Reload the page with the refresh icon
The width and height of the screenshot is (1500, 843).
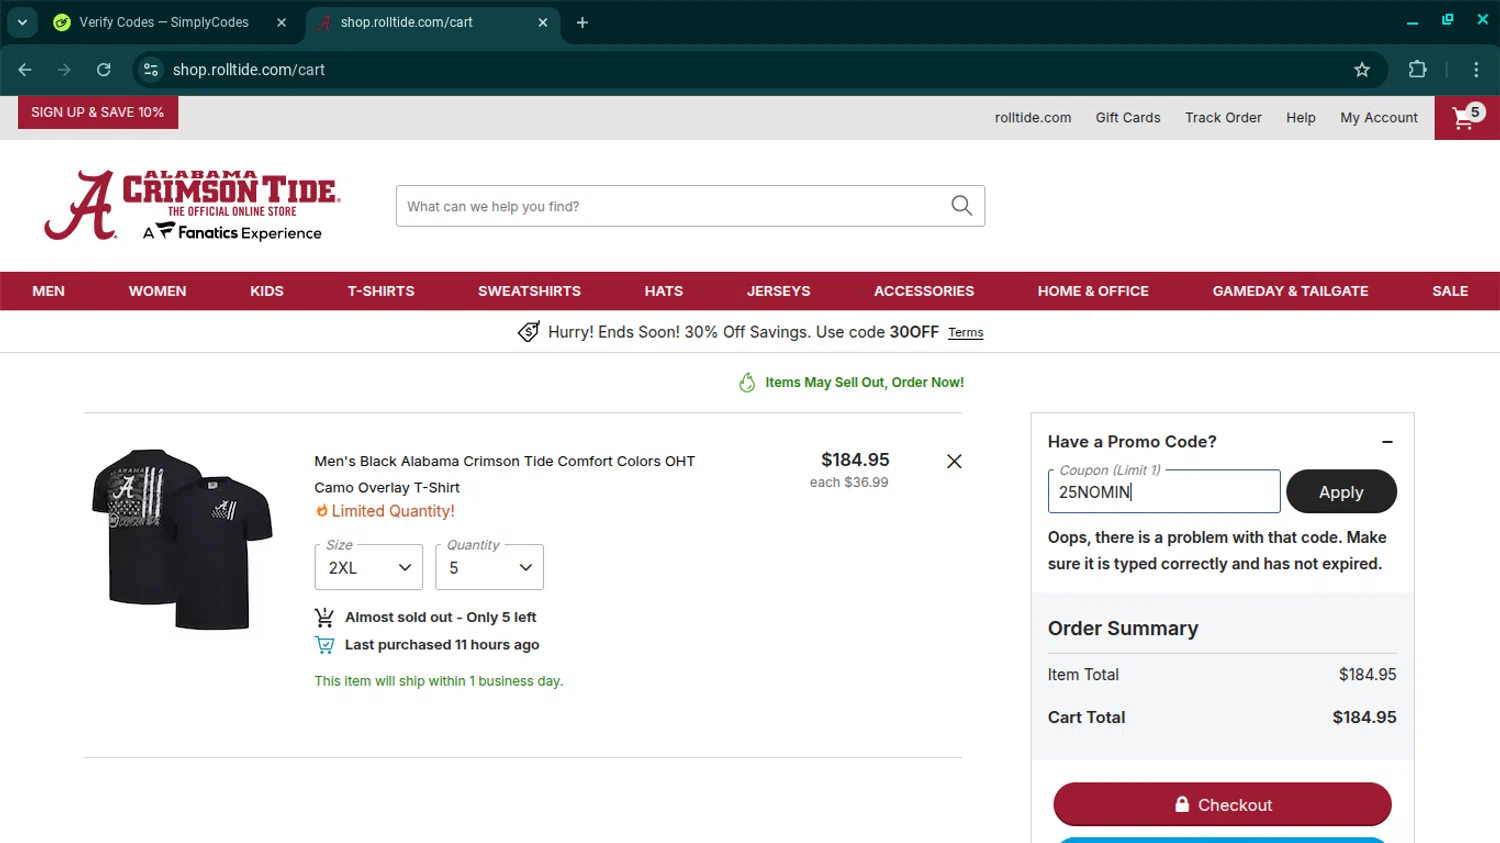(104, 69)
